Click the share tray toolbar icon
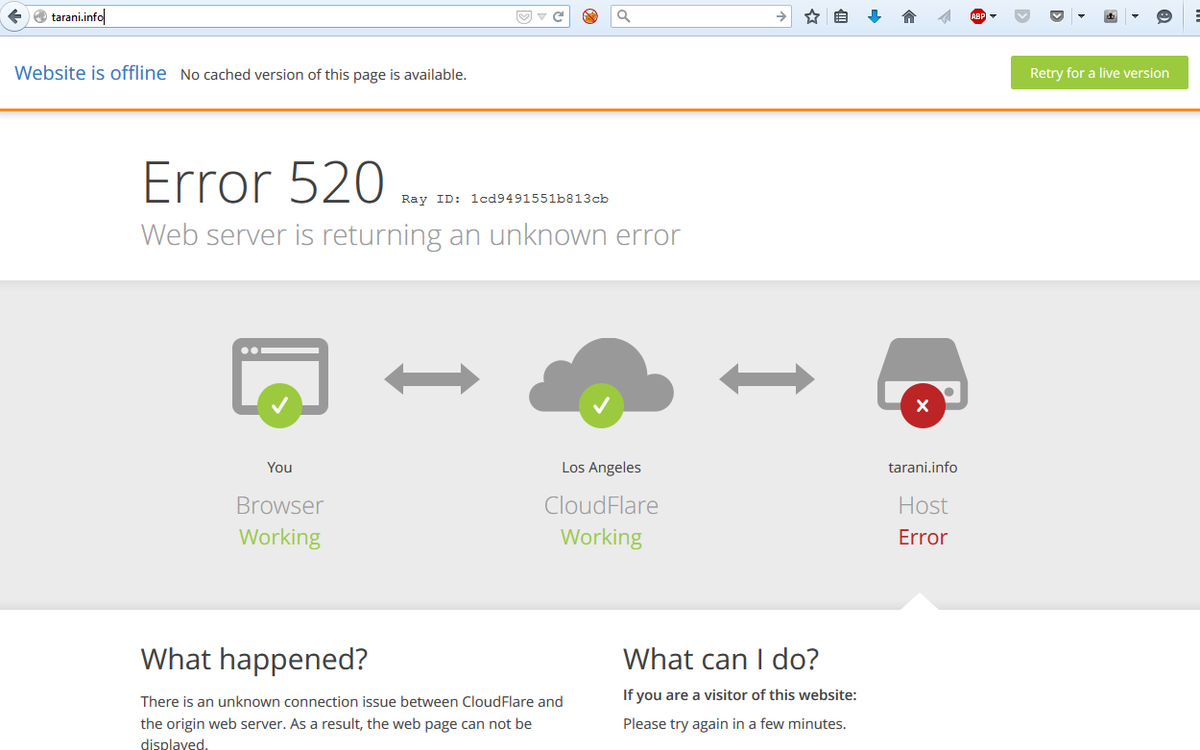The width and height of the screenshot is (1200, 750). (x=1112, y=16)
